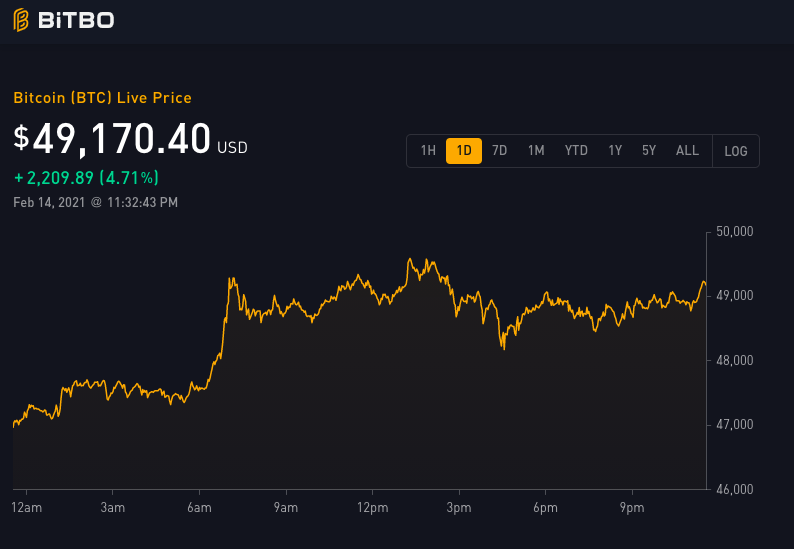The width and height of the screenshot is (794, 549).
Task: Open the BITBO home wordmark
Action: (76, 21)
